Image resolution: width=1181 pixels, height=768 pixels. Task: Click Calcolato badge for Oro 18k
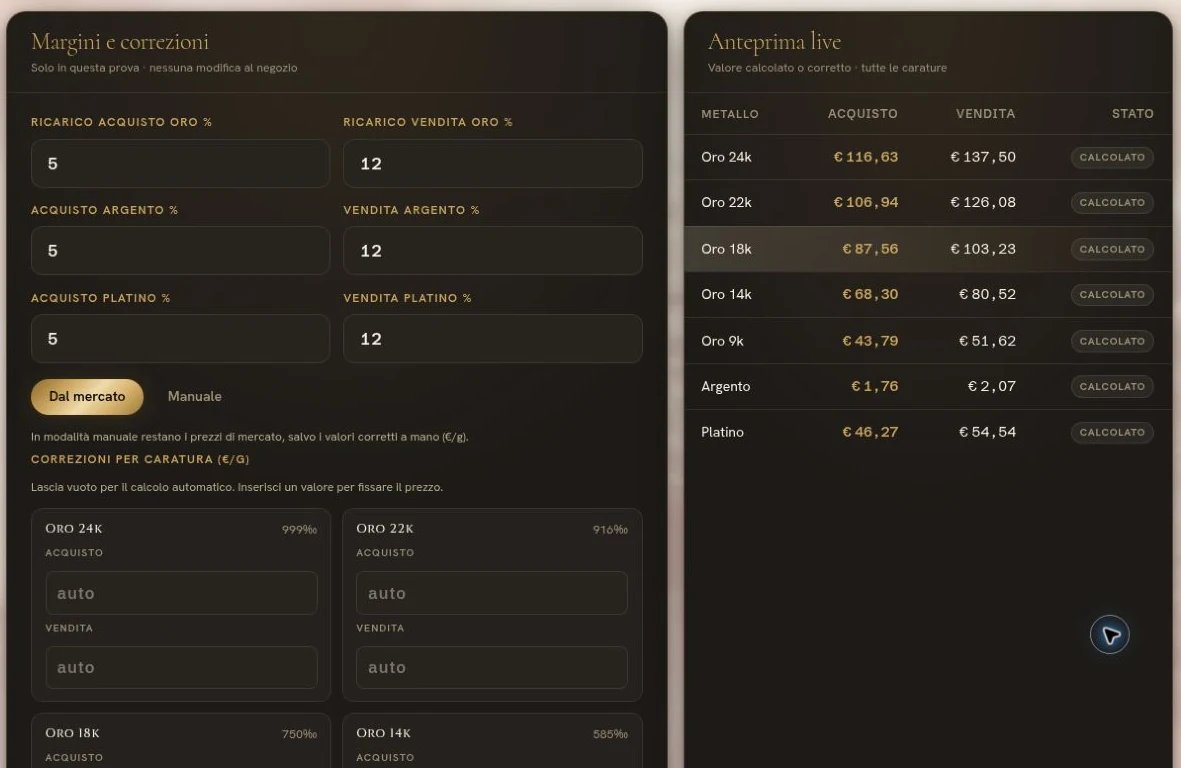[1112, 249]
